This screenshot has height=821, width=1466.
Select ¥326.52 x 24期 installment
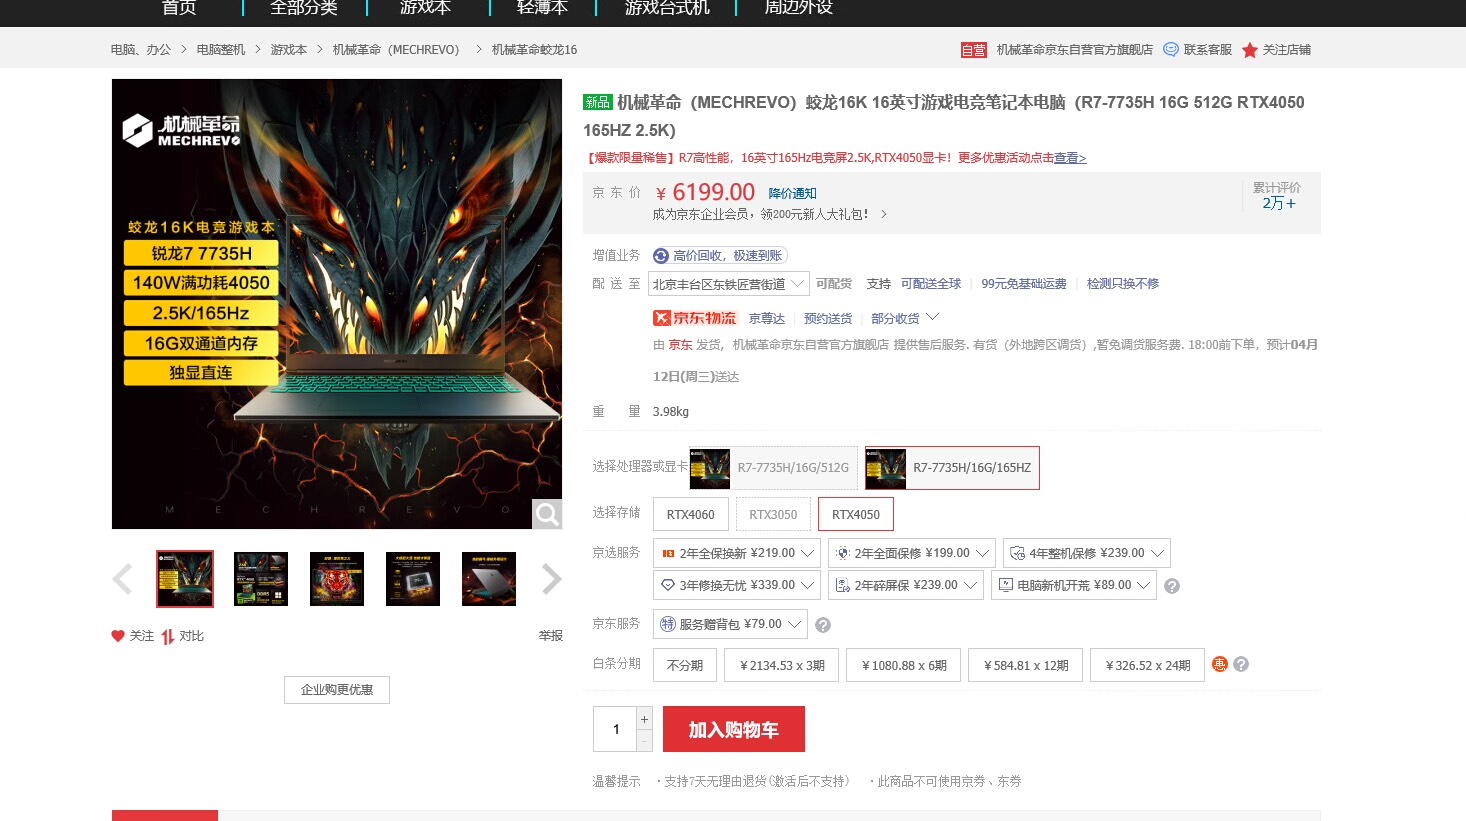[x=1148, y=665]
